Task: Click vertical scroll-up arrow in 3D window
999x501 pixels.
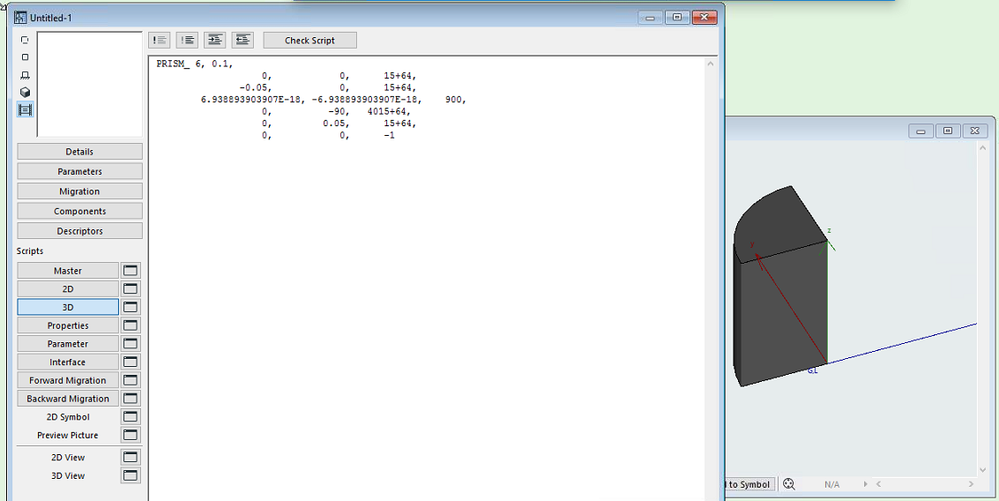Action: click(984, 147)
